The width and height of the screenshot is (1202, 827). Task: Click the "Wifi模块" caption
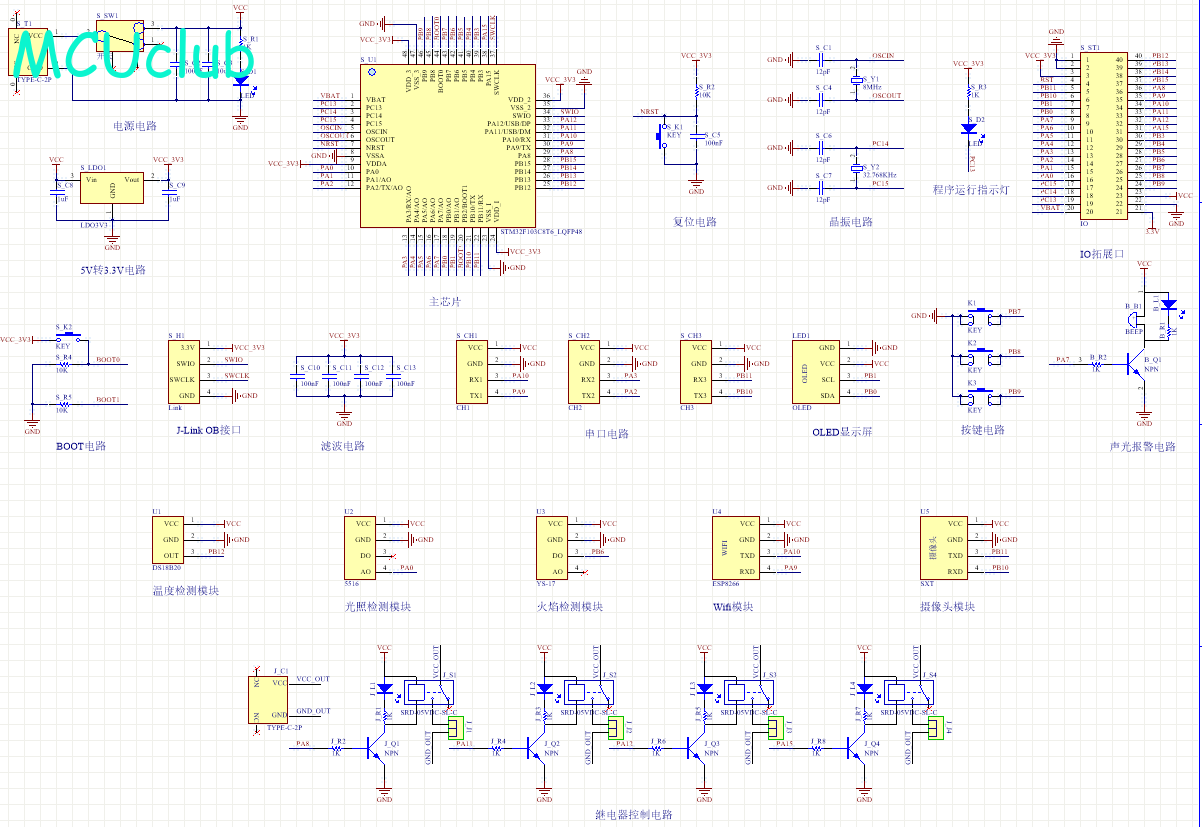coord(733,606)
